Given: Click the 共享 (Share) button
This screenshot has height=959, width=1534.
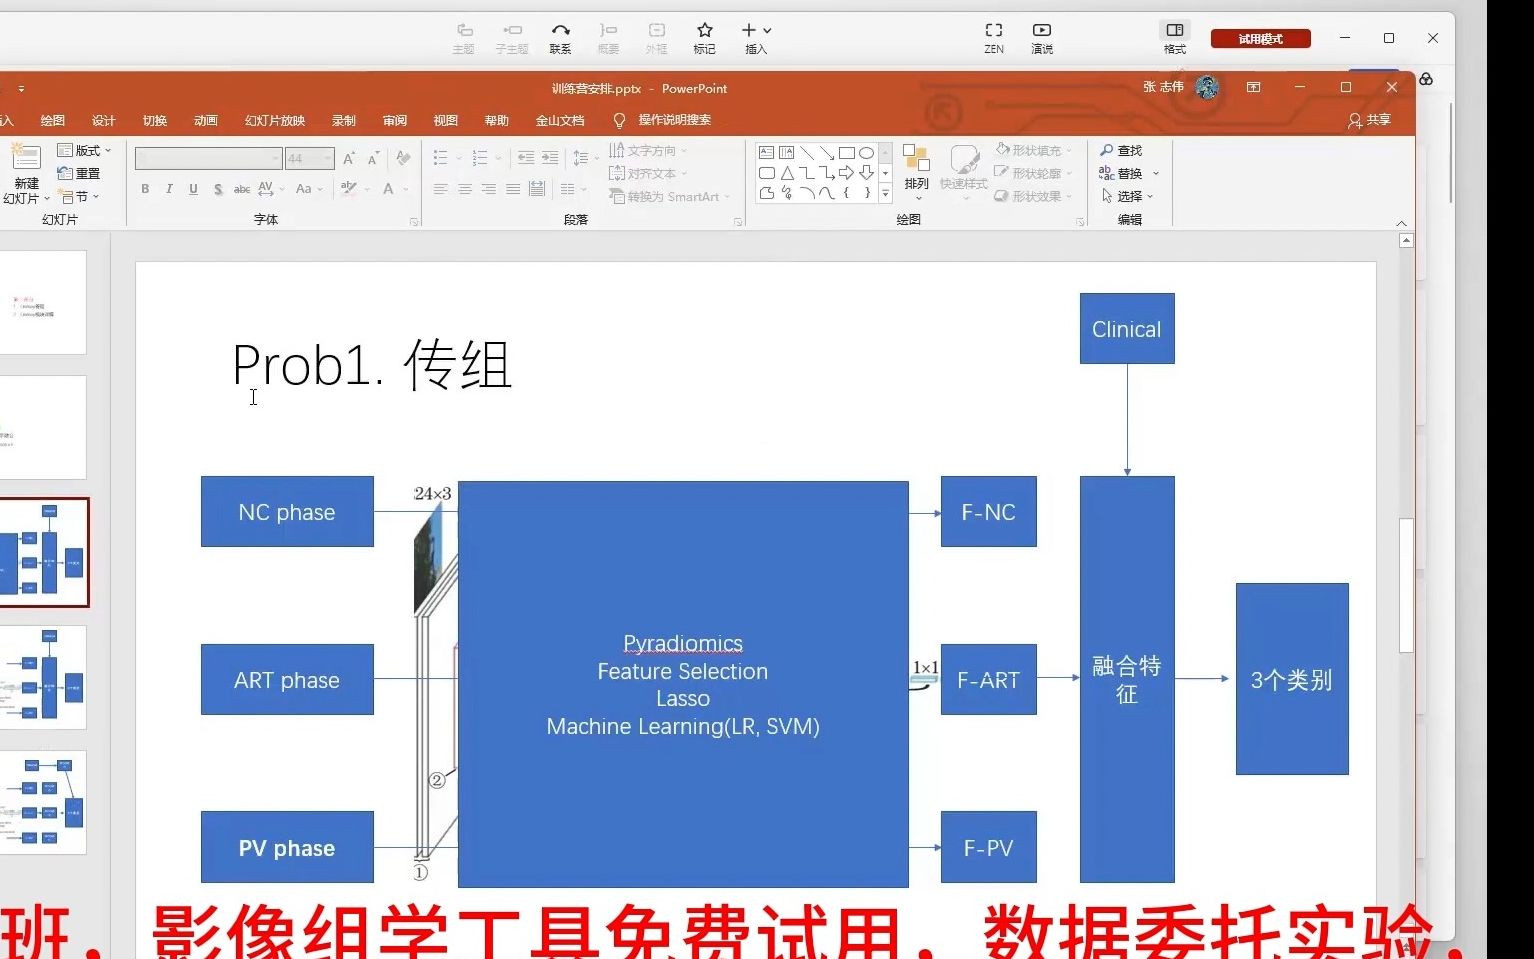Looking at the screenshot, I should pyautogui.click(x=1368, y=119).
